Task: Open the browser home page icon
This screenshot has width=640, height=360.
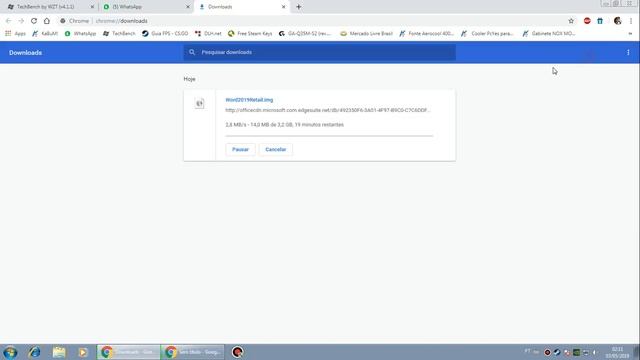Action: point(47,21)
